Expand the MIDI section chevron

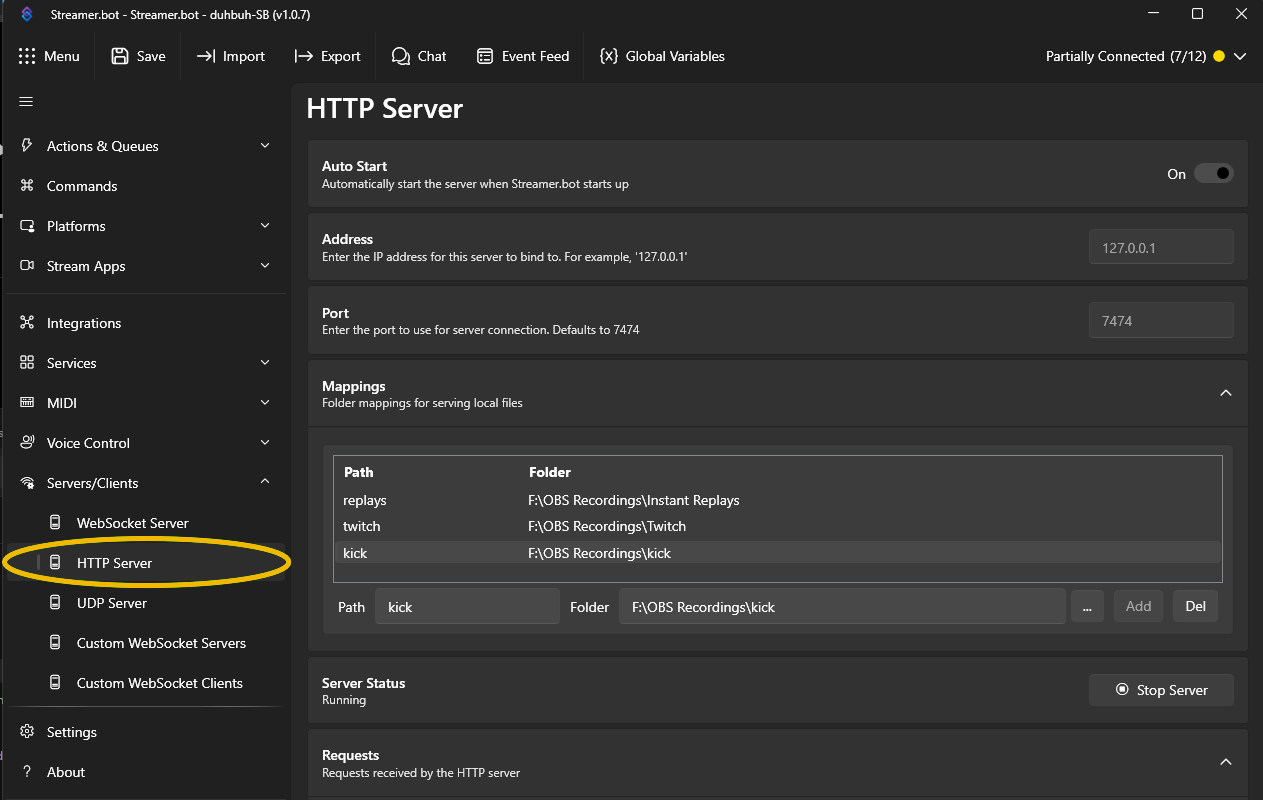click(x=265, y=403)
